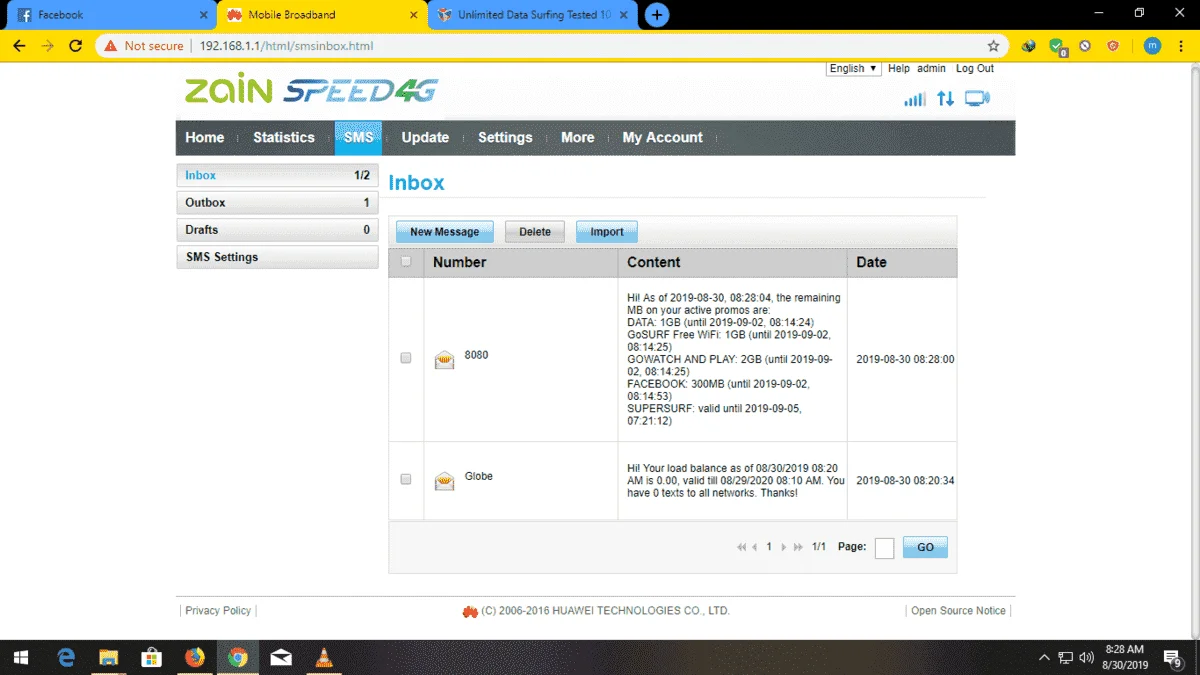Tick the select-all checkbox in header
This screenshot has height=675, width=1200.
pyautogui.click(x=405, y=262)
